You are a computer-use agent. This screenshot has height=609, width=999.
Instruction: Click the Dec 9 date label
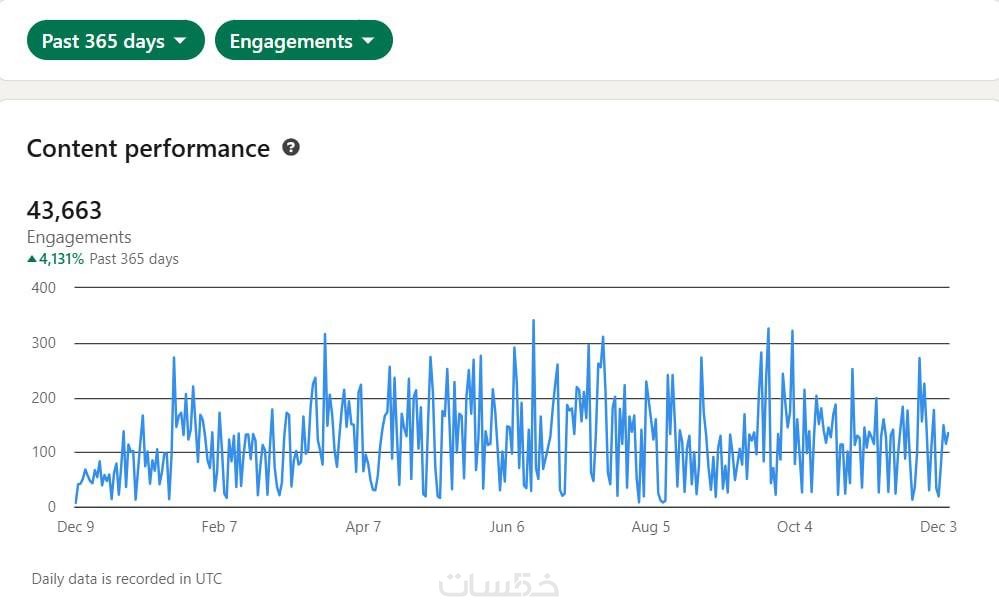[76, 527]
